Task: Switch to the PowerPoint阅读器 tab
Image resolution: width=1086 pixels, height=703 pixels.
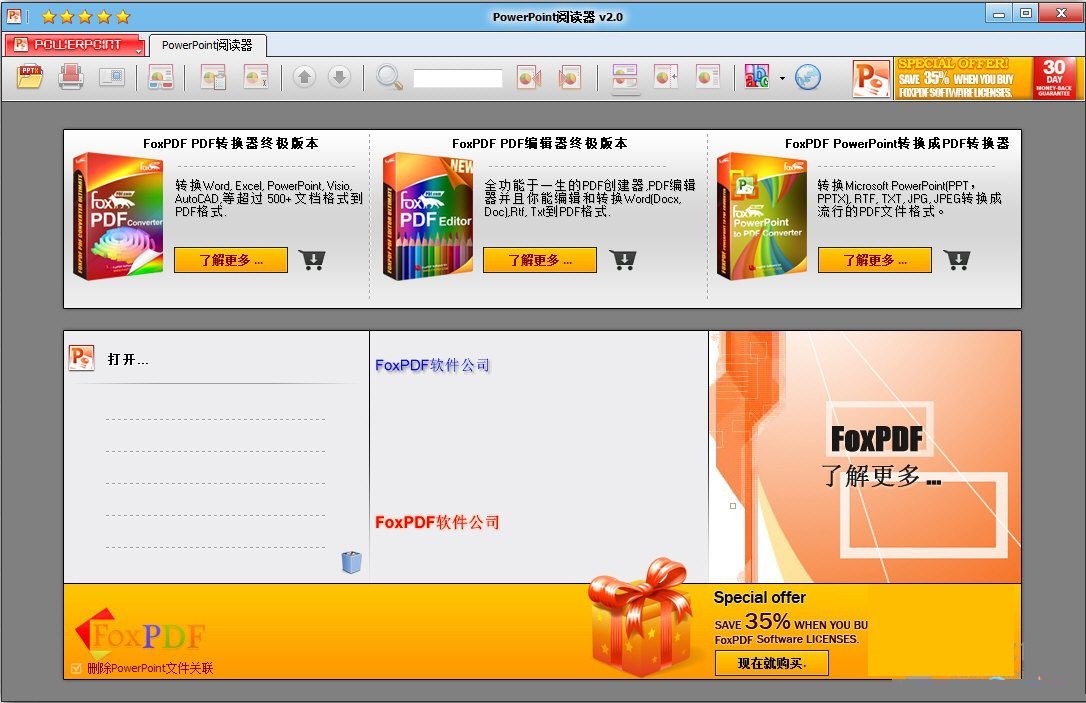Action: click(x=207, y=45)
